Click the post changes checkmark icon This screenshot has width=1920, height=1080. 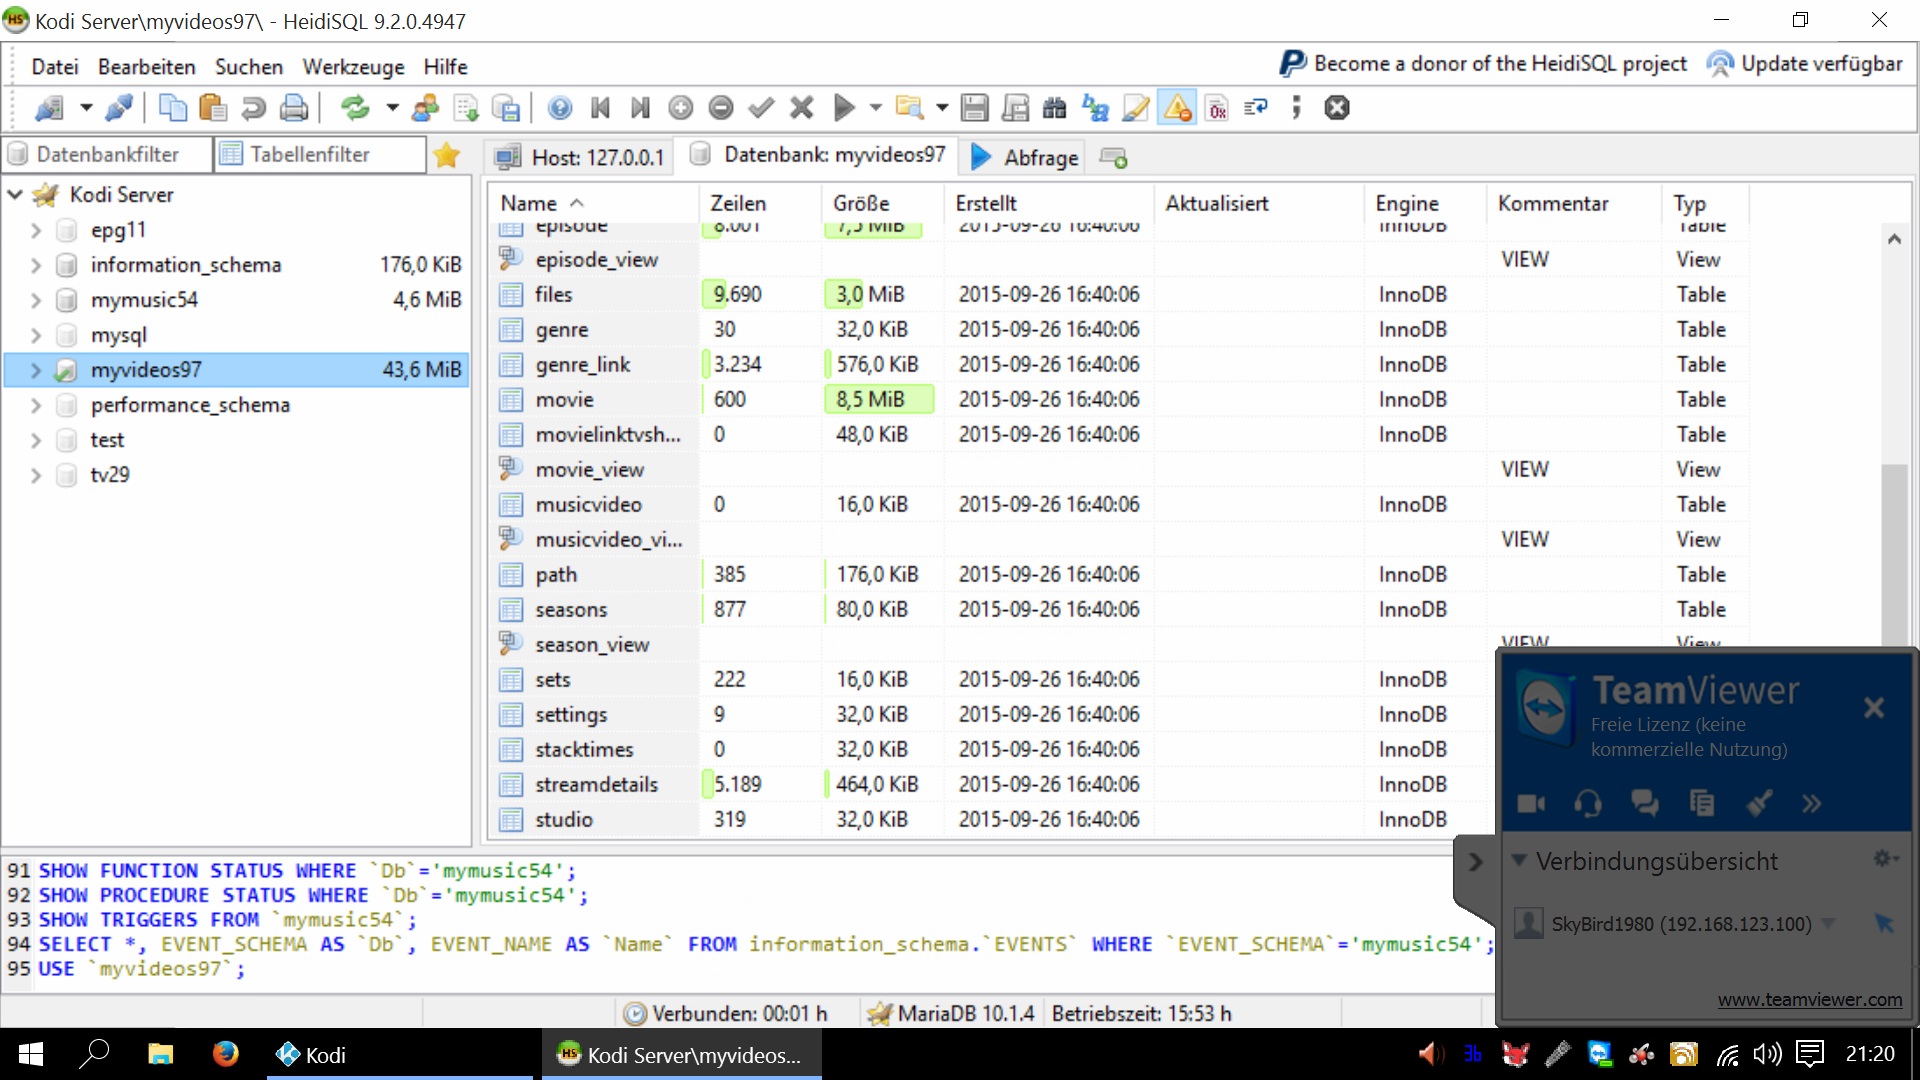click(761, 107)
